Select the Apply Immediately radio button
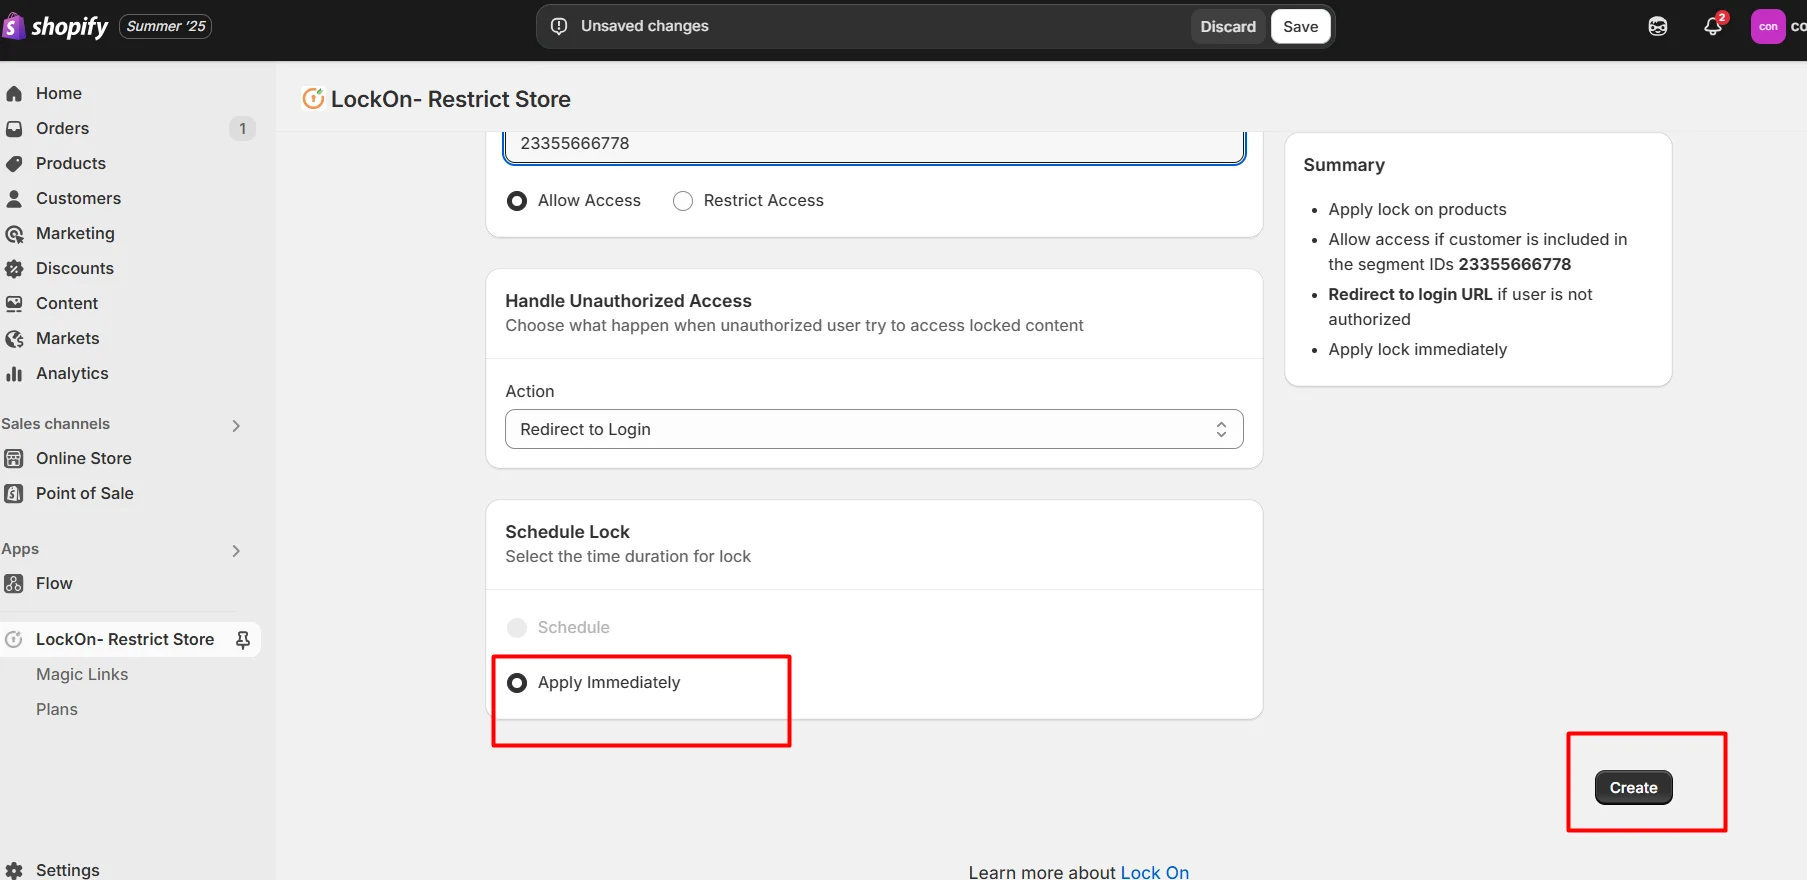 pos(517,683)
